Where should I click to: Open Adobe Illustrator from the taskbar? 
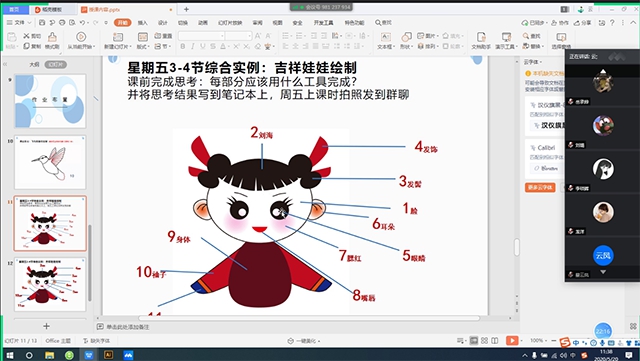[109, 355]
